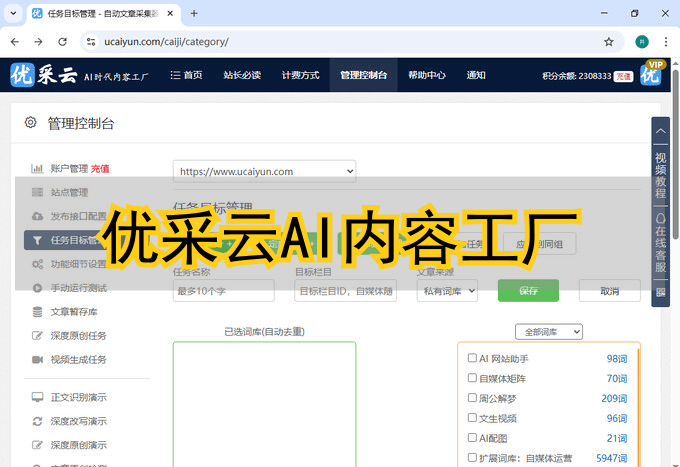Open the site URL dropdown https://www.ucaiyun.com
Viewport: 680px width, 467px height.
click(x=264, y=172)
